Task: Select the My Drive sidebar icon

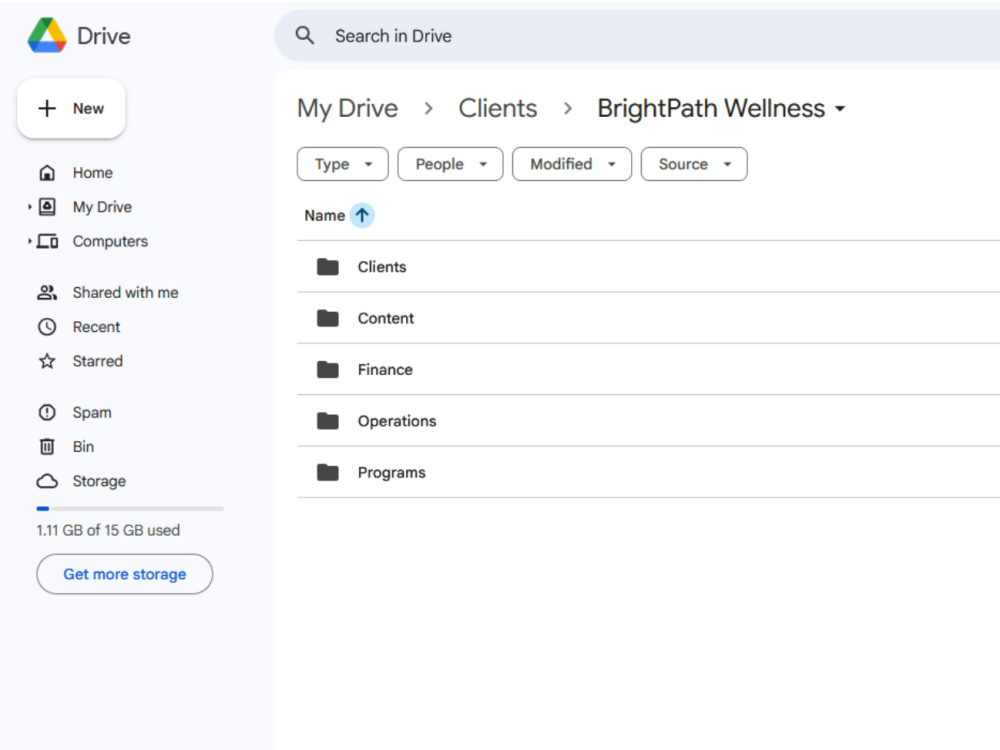Action: coord(47,207)
